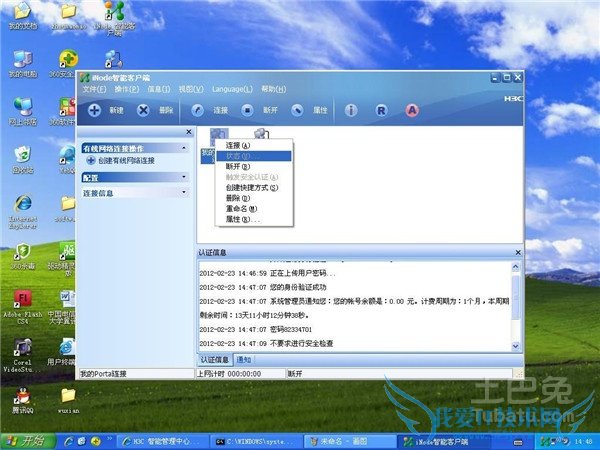600x450 pixels.
Task: Click 上网计时 000:00:00 status field
Action: 240,373
